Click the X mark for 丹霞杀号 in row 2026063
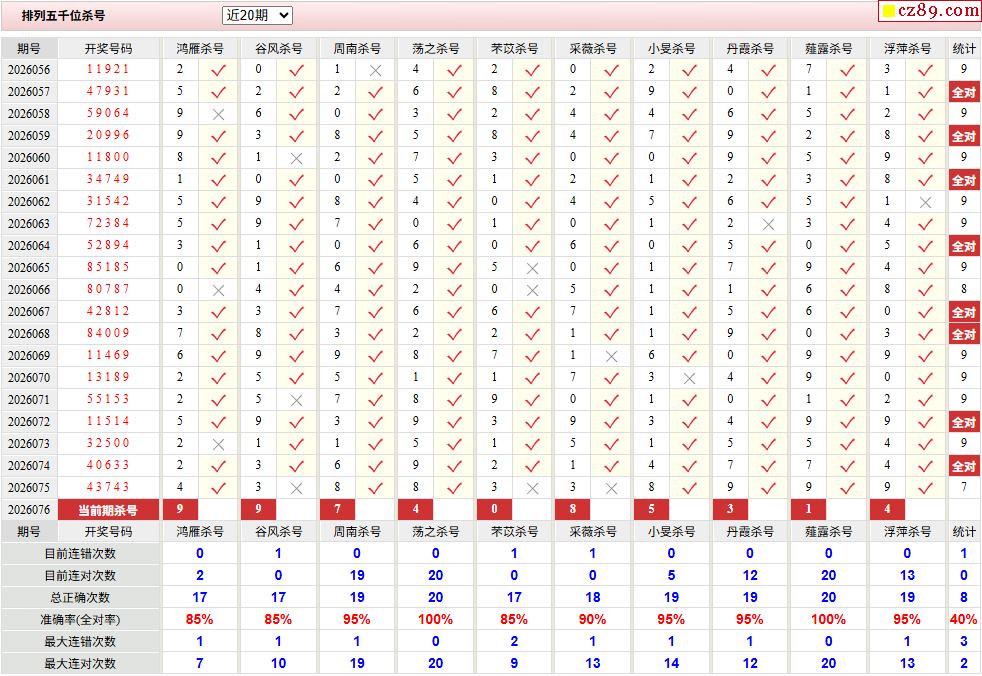982x676 pixels. click(x=768, y=224)
